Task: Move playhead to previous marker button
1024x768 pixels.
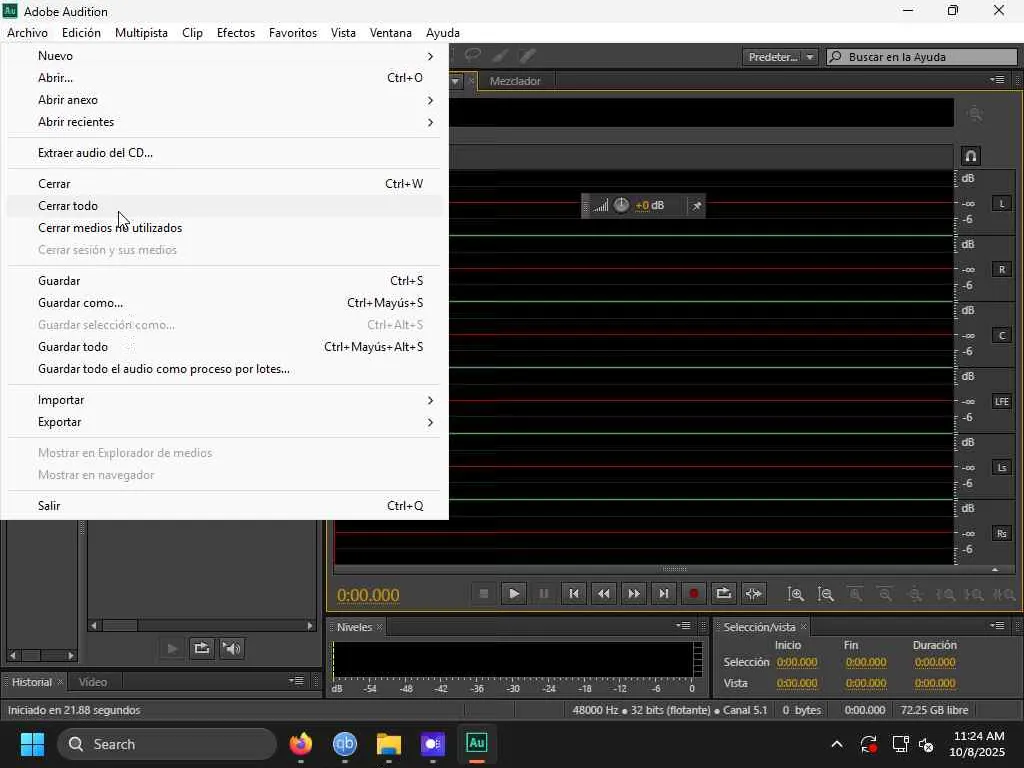Action: pyautogui.click(x=573, y=594)
